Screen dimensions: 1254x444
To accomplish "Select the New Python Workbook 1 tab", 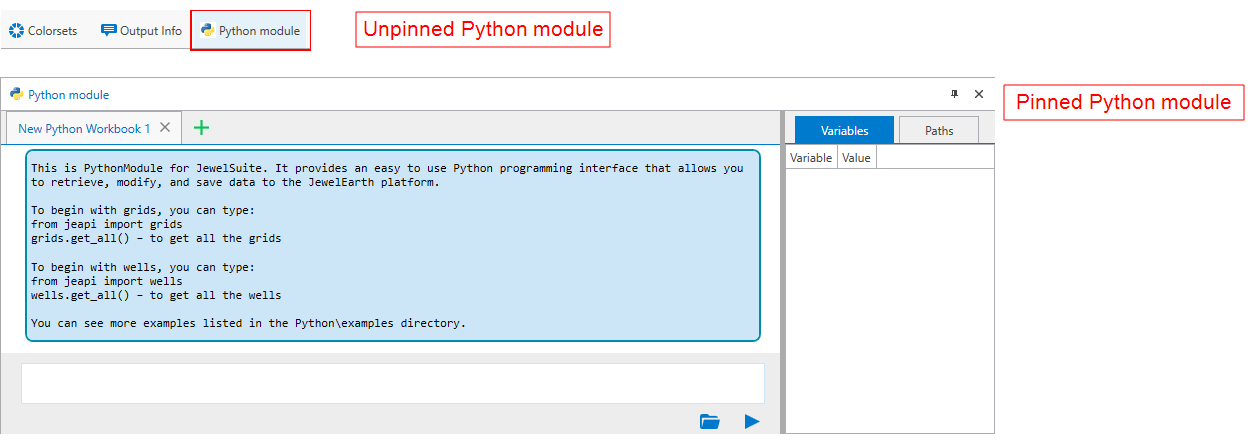I will click(84, 128).
